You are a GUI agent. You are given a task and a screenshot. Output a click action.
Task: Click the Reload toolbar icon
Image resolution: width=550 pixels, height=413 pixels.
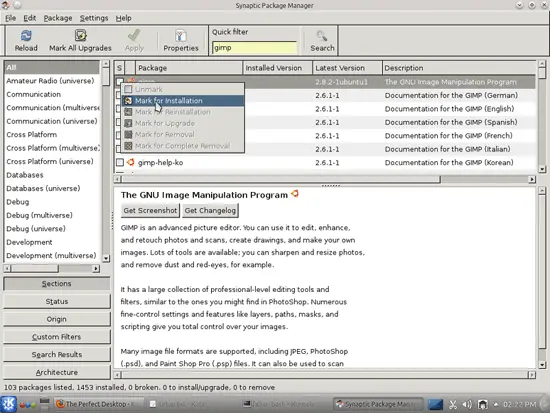(26, 35)
